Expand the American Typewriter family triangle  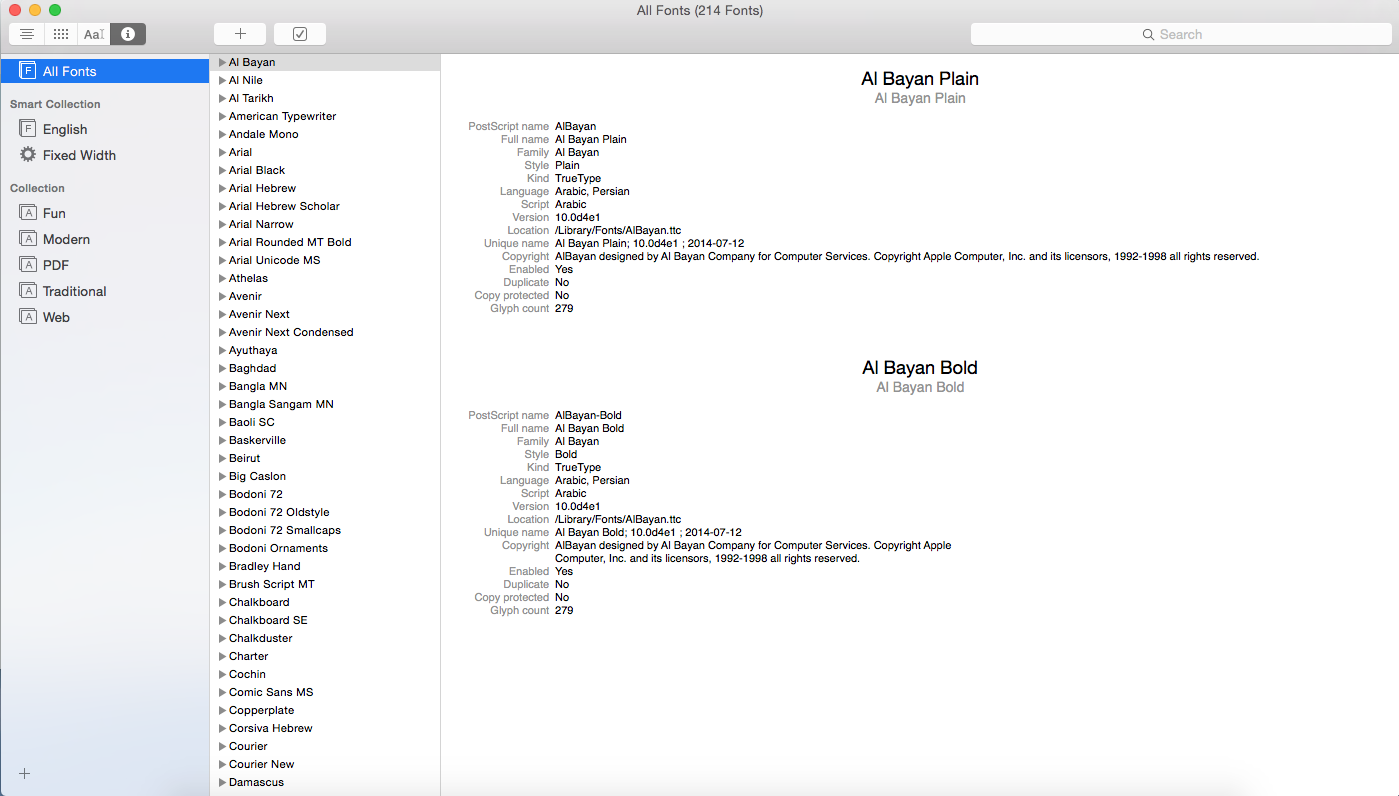[x=222, y=116]
